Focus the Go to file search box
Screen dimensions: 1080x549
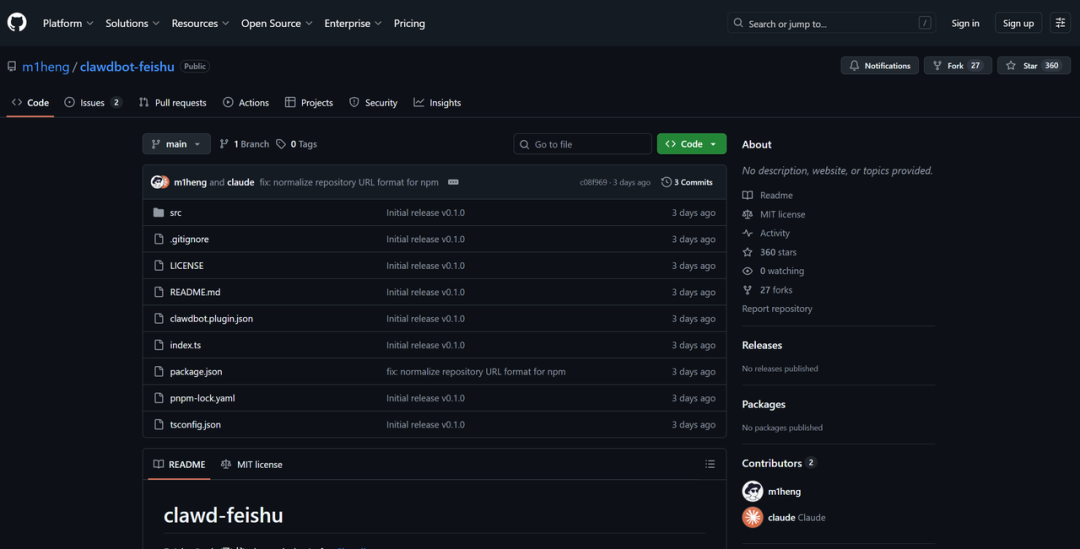pyautogui.click(x=582, y=144)
